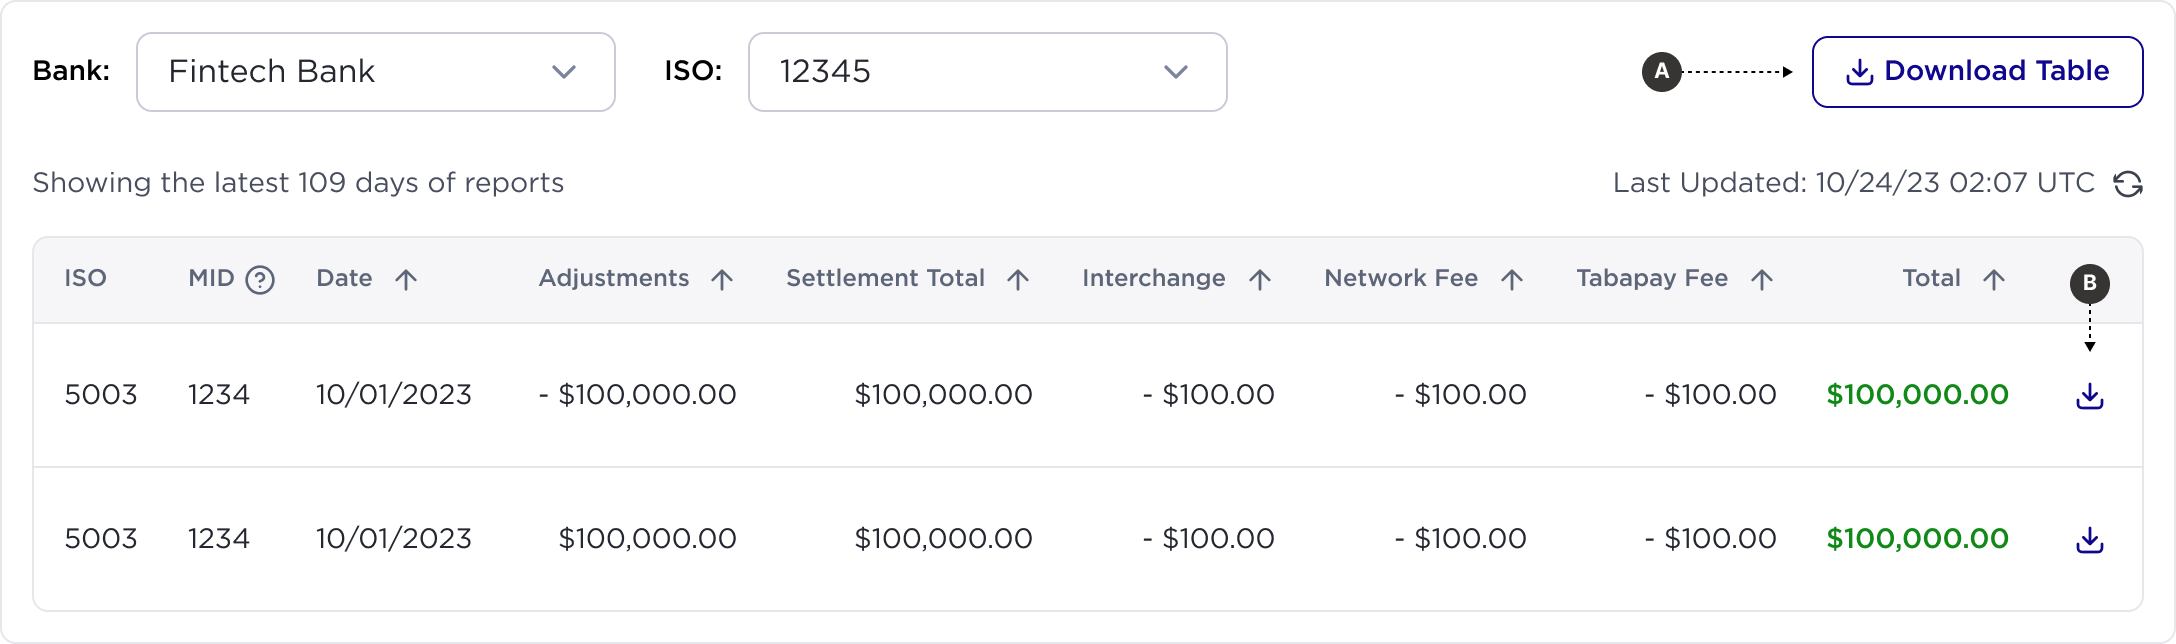
Task: Expand the Bank selector chevron
Action: (x=564, y=72)
